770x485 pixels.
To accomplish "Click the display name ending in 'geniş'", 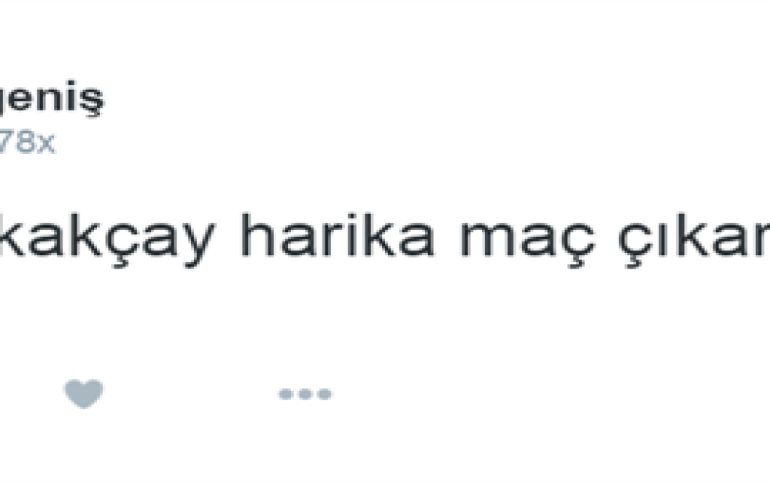I will [52, 99].
